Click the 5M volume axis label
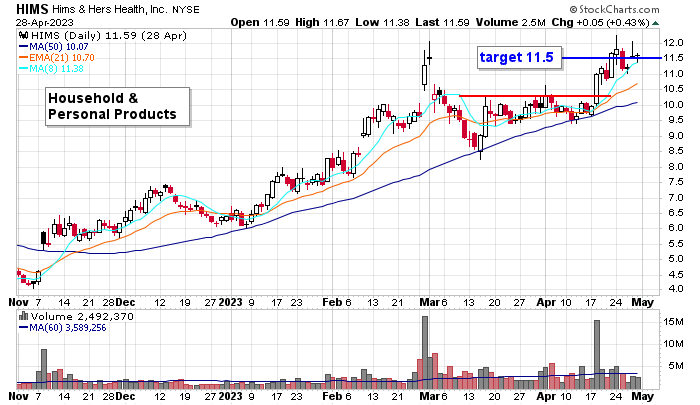Screen dimensions: 700x405 [675, 366]
